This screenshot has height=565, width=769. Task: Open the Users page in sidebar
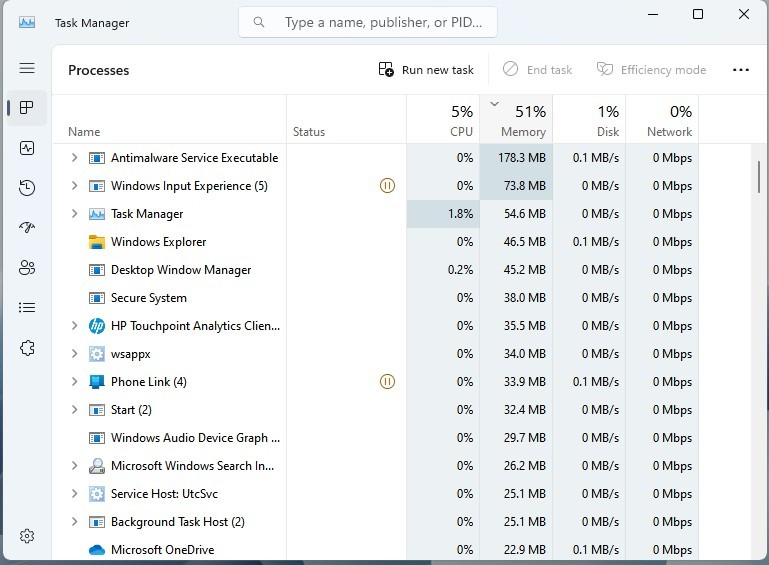tap(27, 268)
